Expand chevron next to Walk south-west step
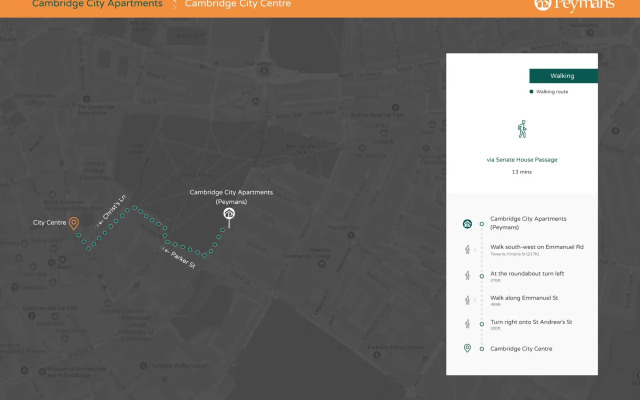 pos(475,250)
